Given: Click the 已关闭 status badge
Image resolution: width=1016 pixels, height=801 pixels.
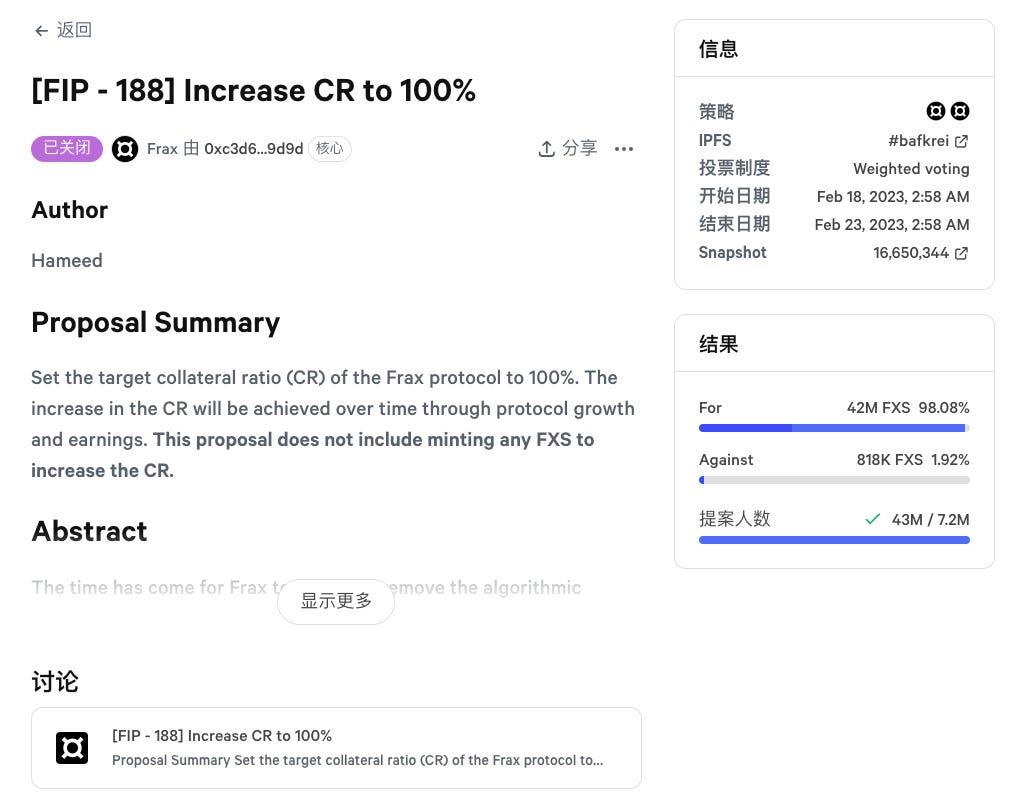Looking at the screenshot, I should pos(67,149).
